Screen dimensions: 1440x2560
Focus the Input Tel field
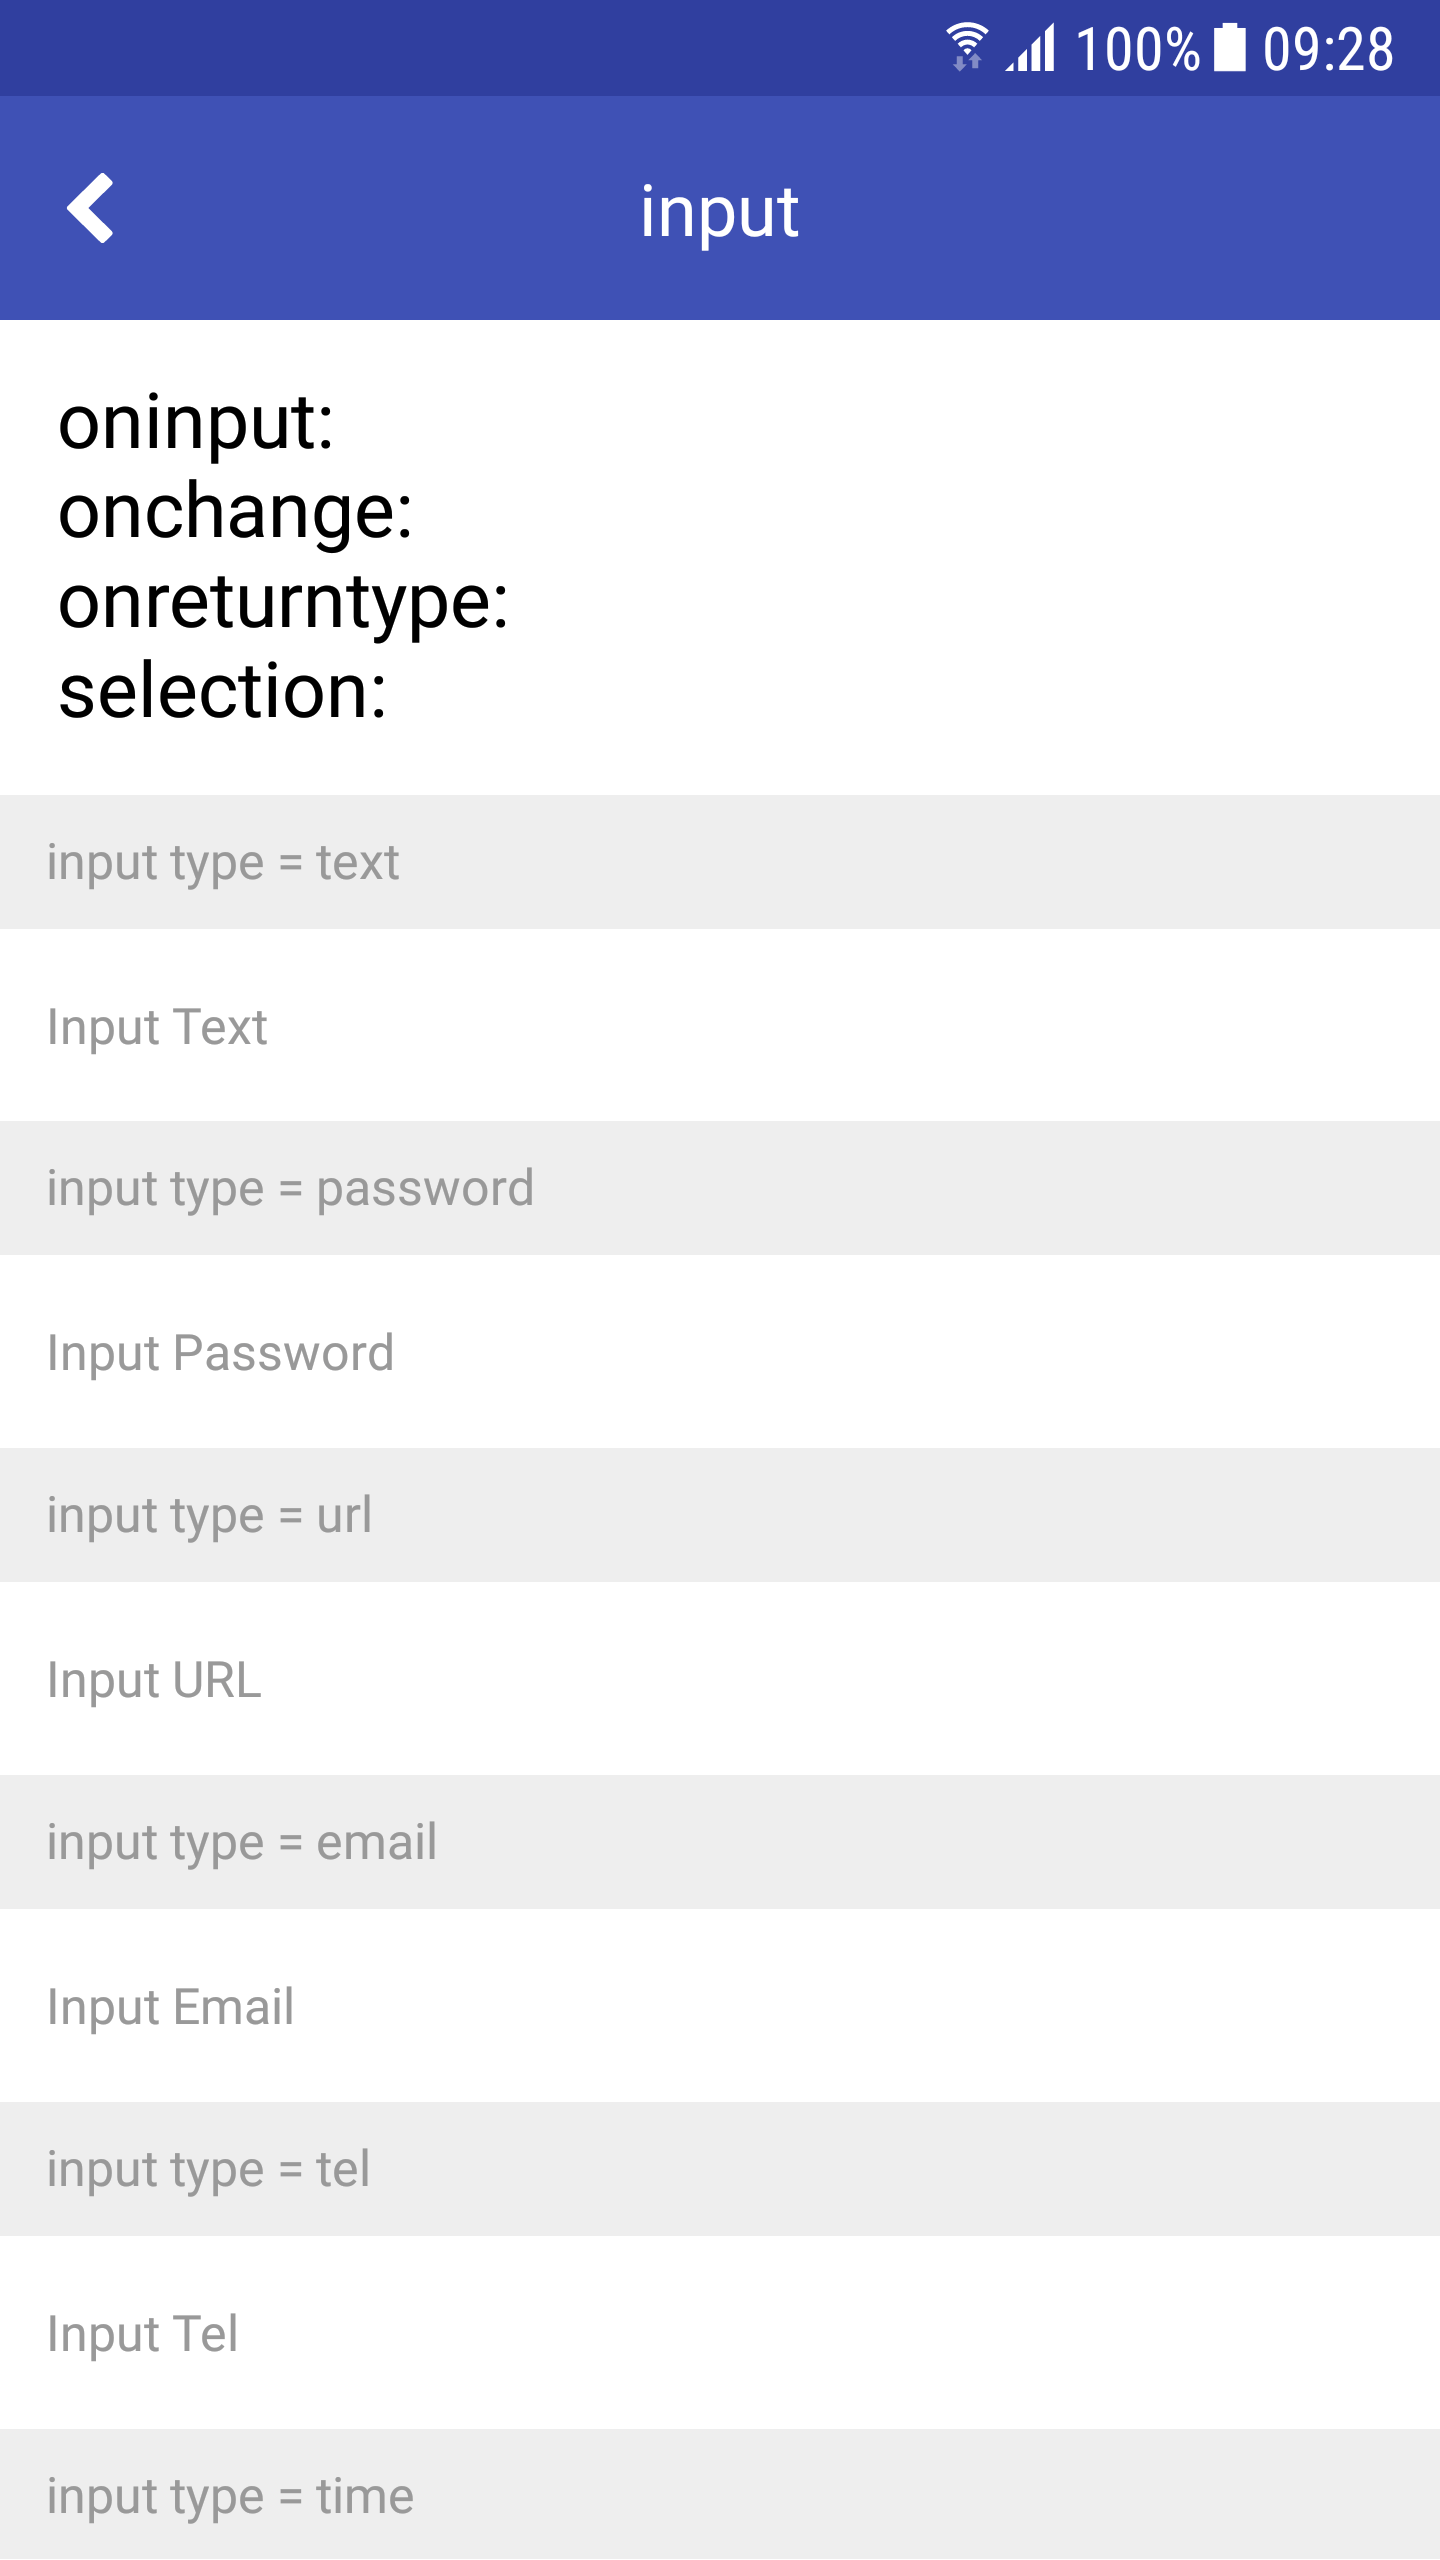coord(720,2333)
